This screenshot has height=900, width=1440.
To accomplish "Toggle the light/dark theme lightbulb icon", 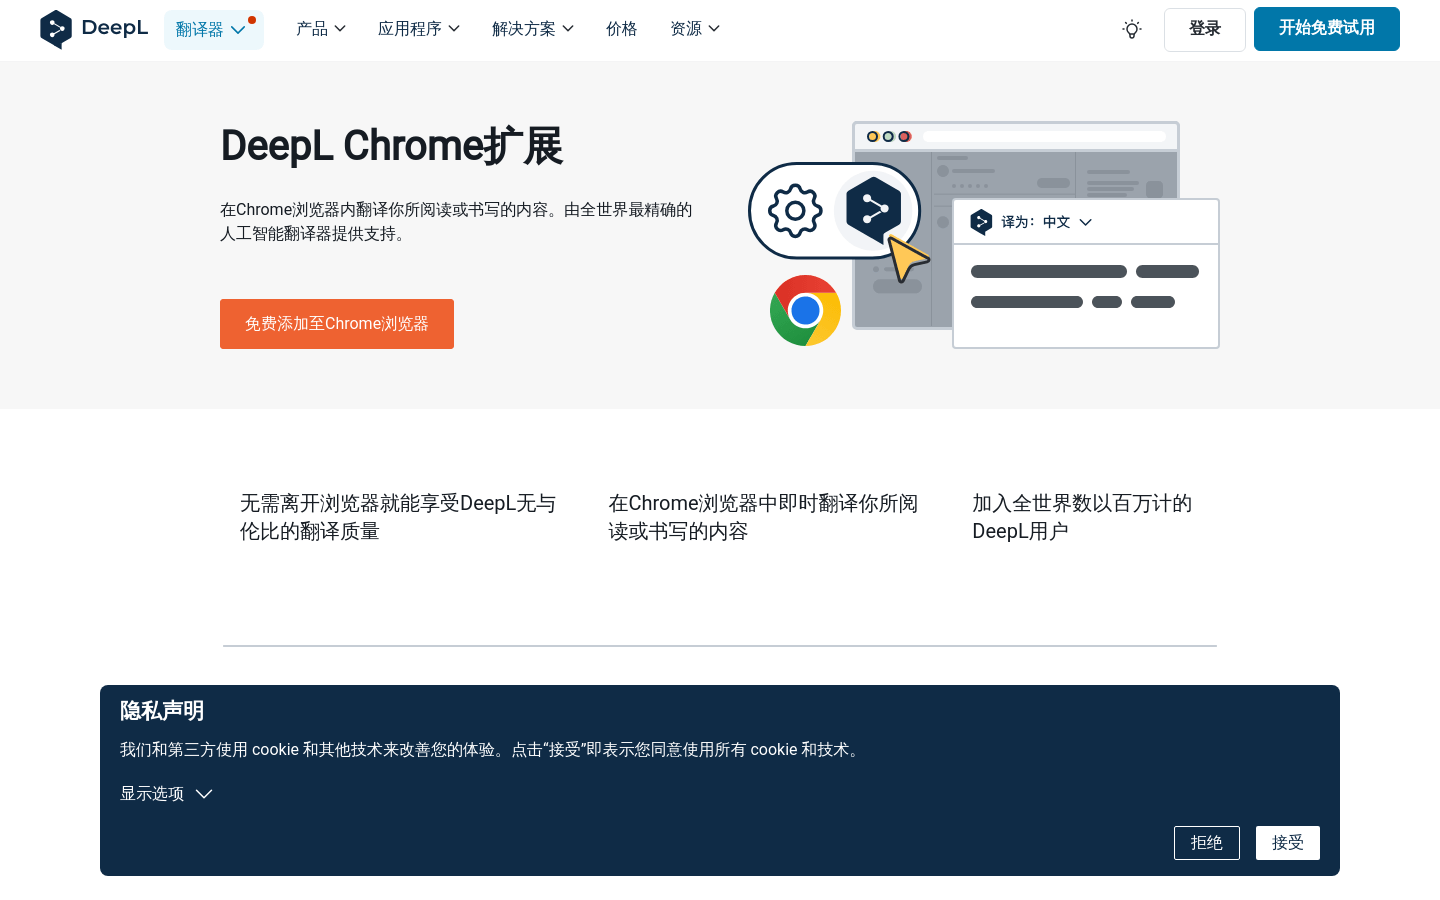I will coord(1132,30).
